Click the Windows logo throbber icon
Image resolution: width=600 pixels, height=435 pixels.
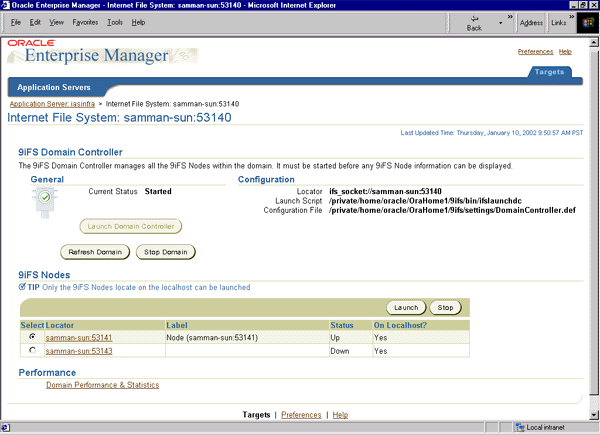point(587,23)
